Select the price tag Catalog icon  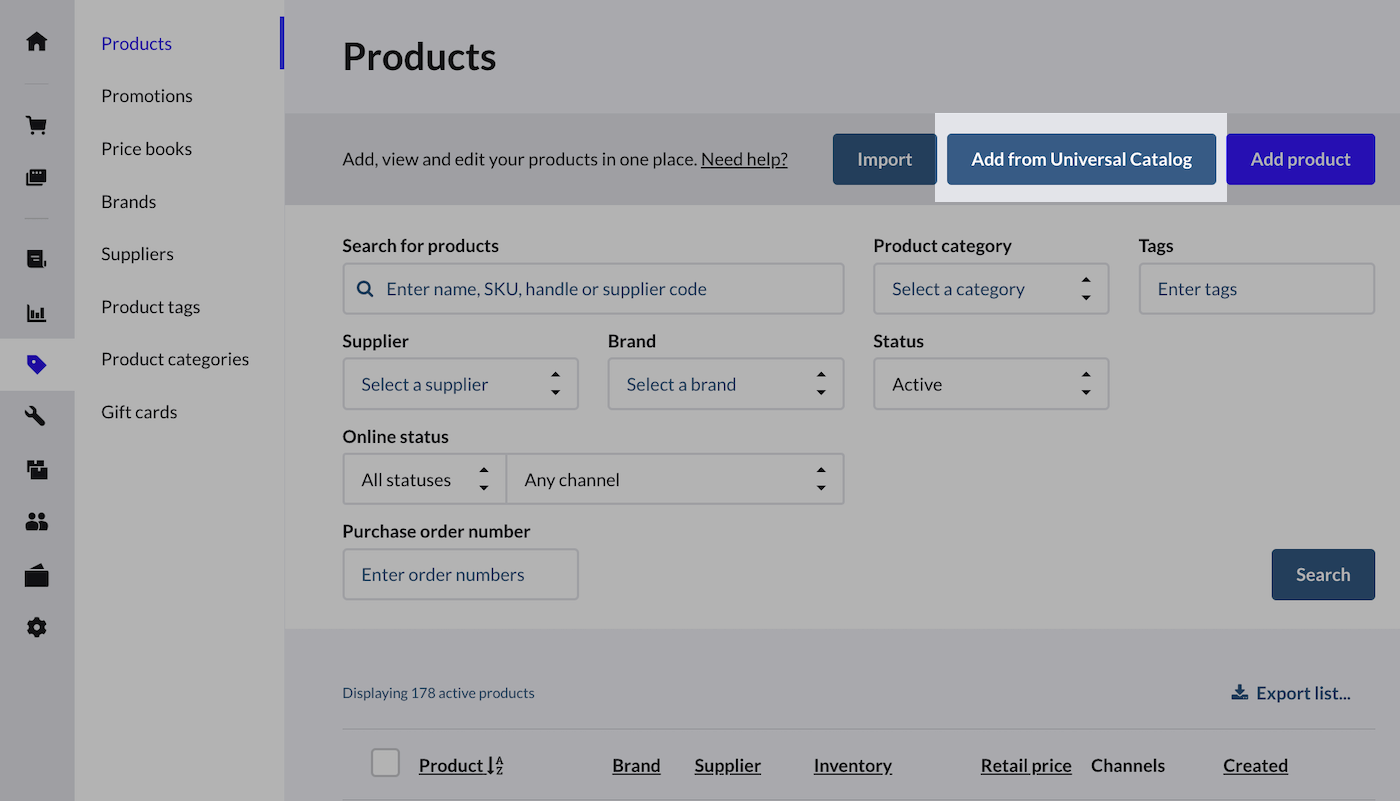pyautogui.click(x=37, y=365)
